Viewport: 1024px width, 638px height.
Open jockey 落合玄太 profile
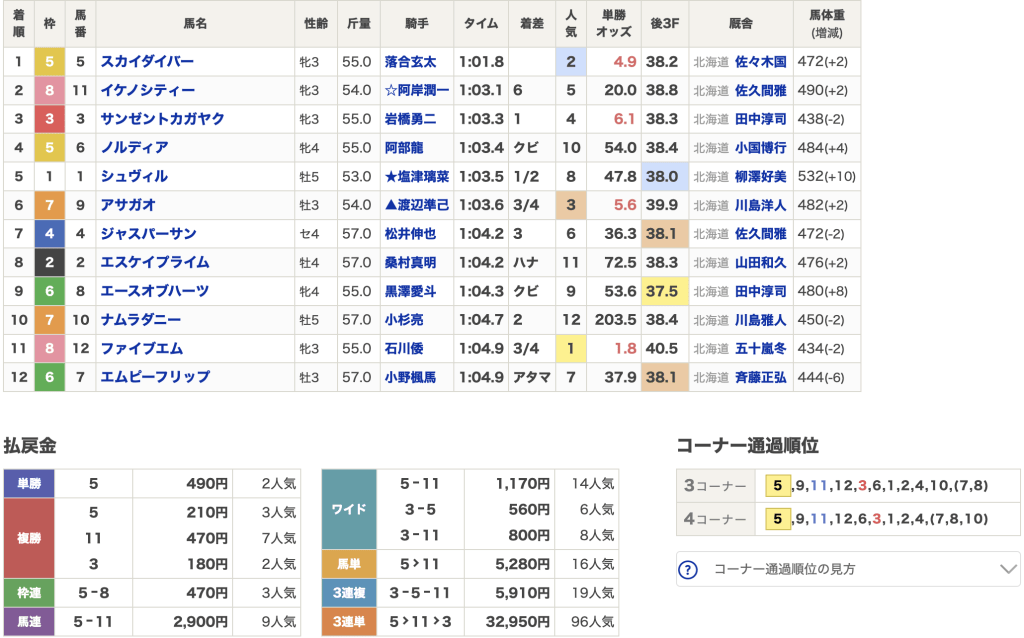click(x=410, y=61)
